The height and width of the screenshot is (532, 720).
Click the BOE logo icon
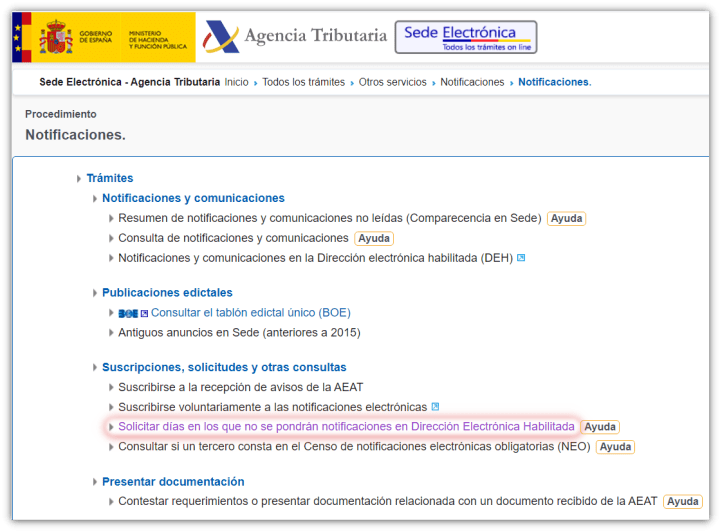click(x=128, y=314)
